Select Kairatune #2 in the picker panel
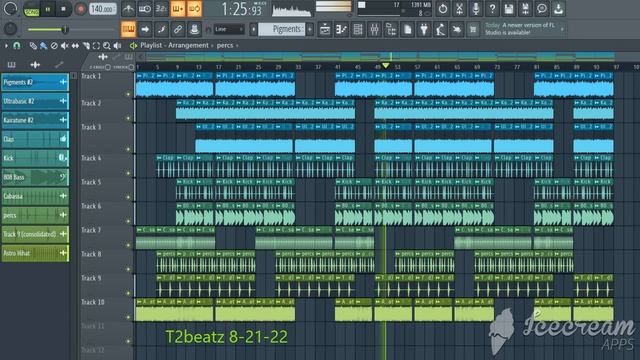 point(35,120)
